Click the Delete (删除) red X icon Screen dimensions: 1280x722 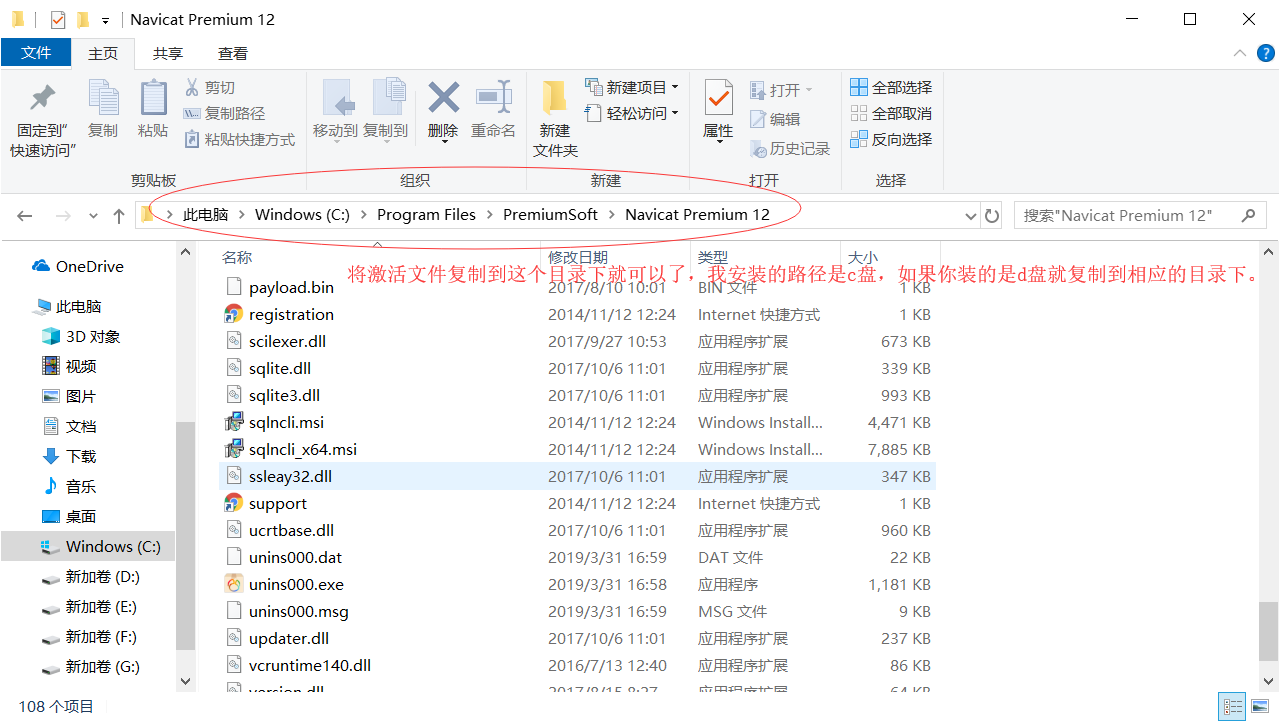pyautogui.click(x=443, y=97)
